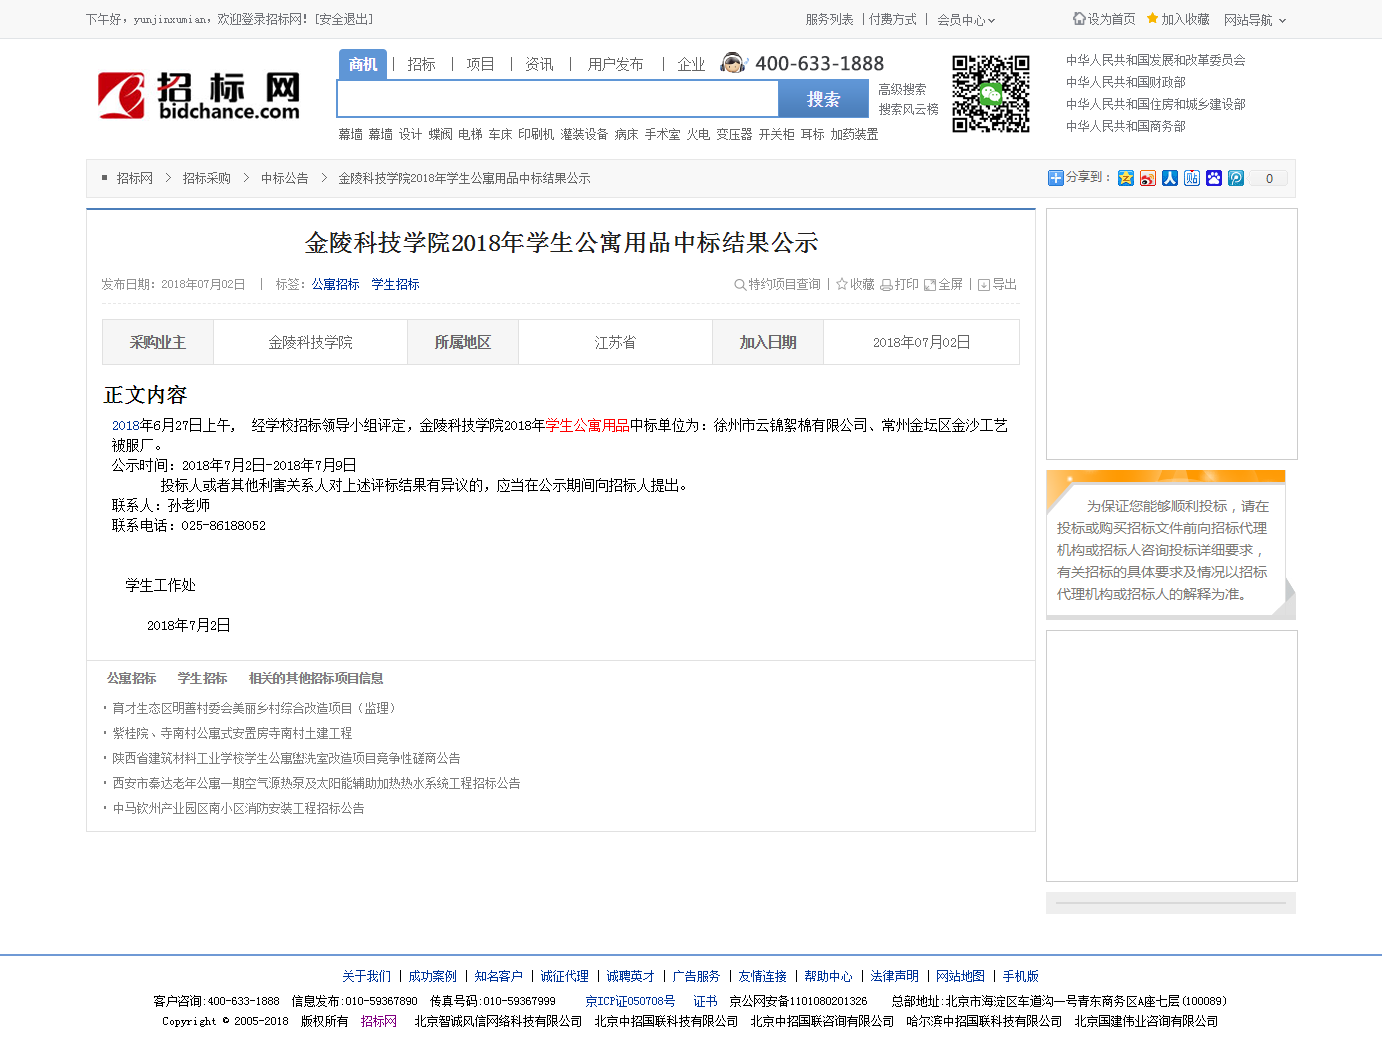Open 育才生态区明善村委会 related item
This screenshot has height=1061, width=1382.
(x=256, y=708)
